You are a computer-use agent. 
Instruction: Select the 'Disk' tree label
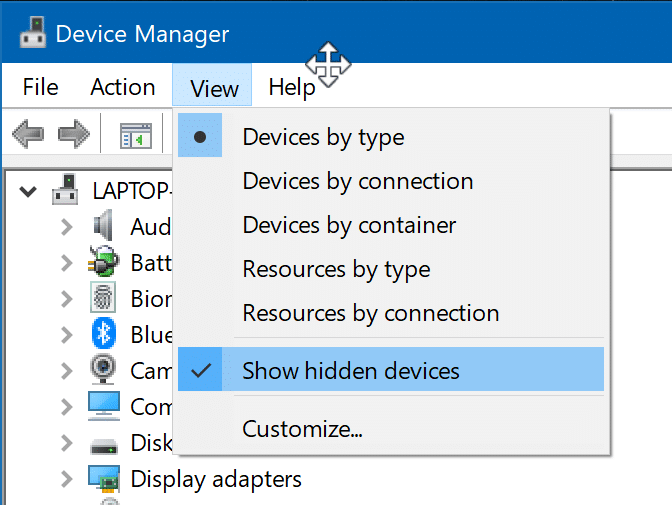pyautogui.click(x=151, y=443)
